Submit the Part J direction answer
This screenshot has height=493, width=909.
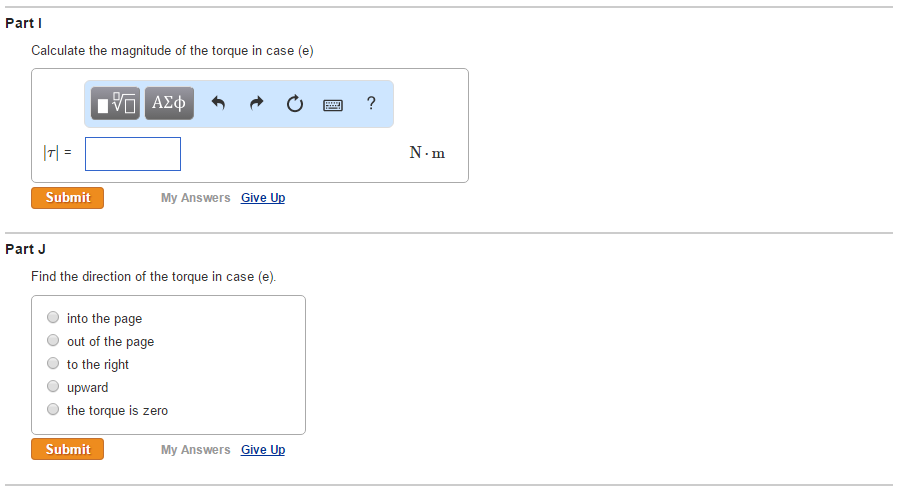(67, 450)
